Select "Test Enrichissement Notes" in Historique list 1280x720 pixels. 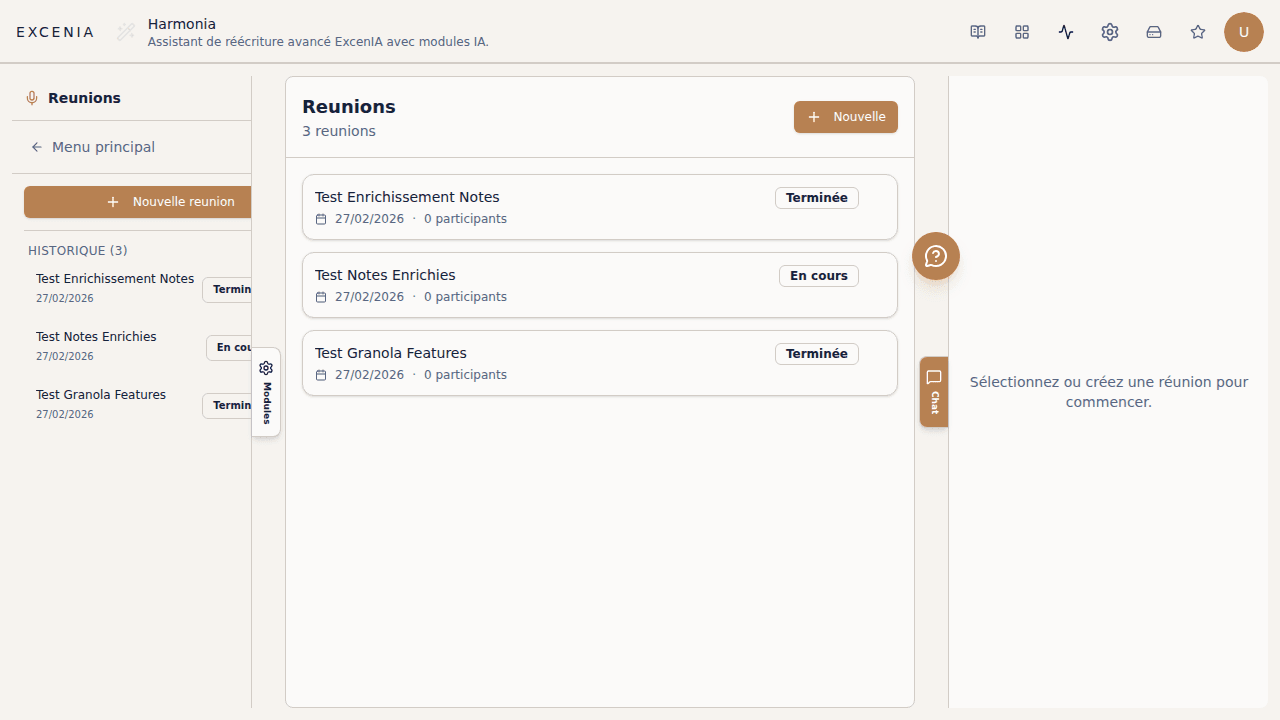click(115, 287)
